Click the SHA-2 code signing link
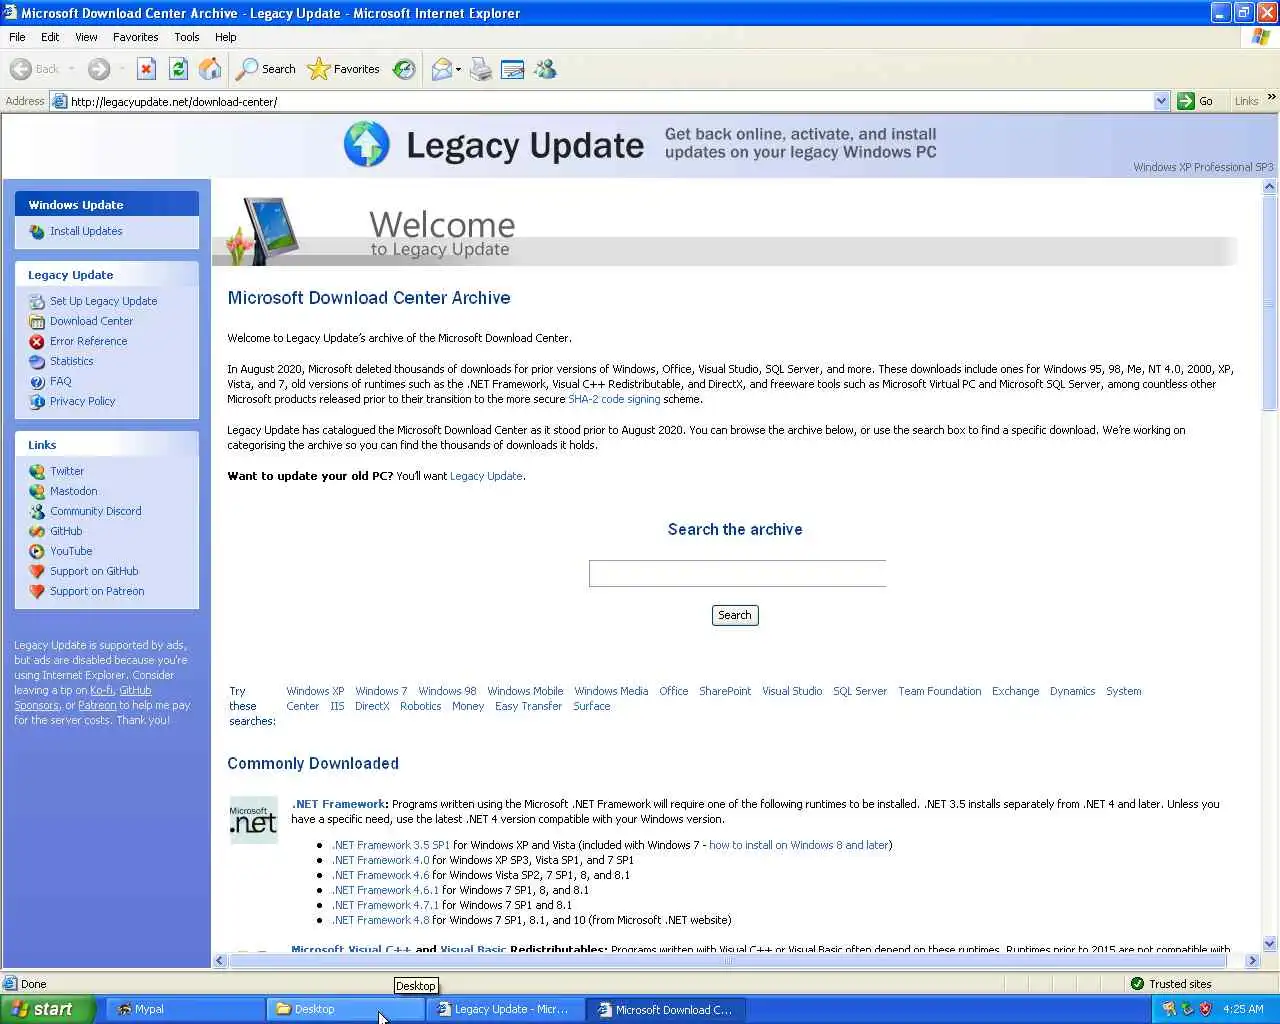 pos(614,399)
